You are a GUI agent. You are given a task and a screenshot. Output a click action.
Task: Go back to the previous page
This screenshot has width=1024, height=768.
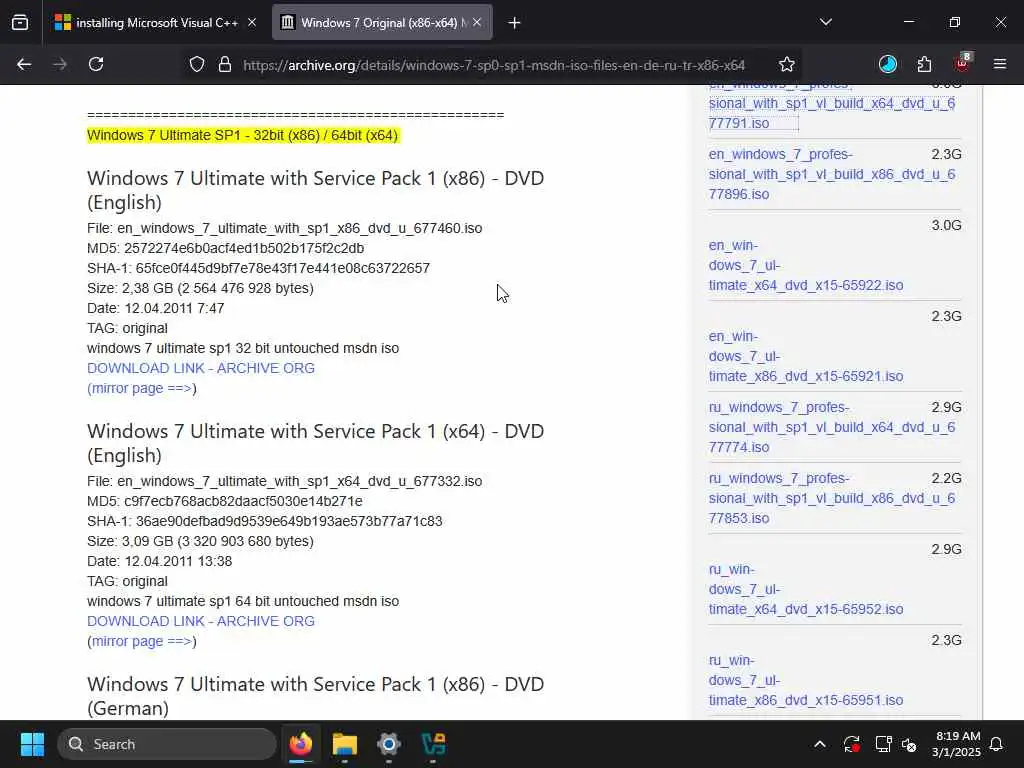coord(24,64)
